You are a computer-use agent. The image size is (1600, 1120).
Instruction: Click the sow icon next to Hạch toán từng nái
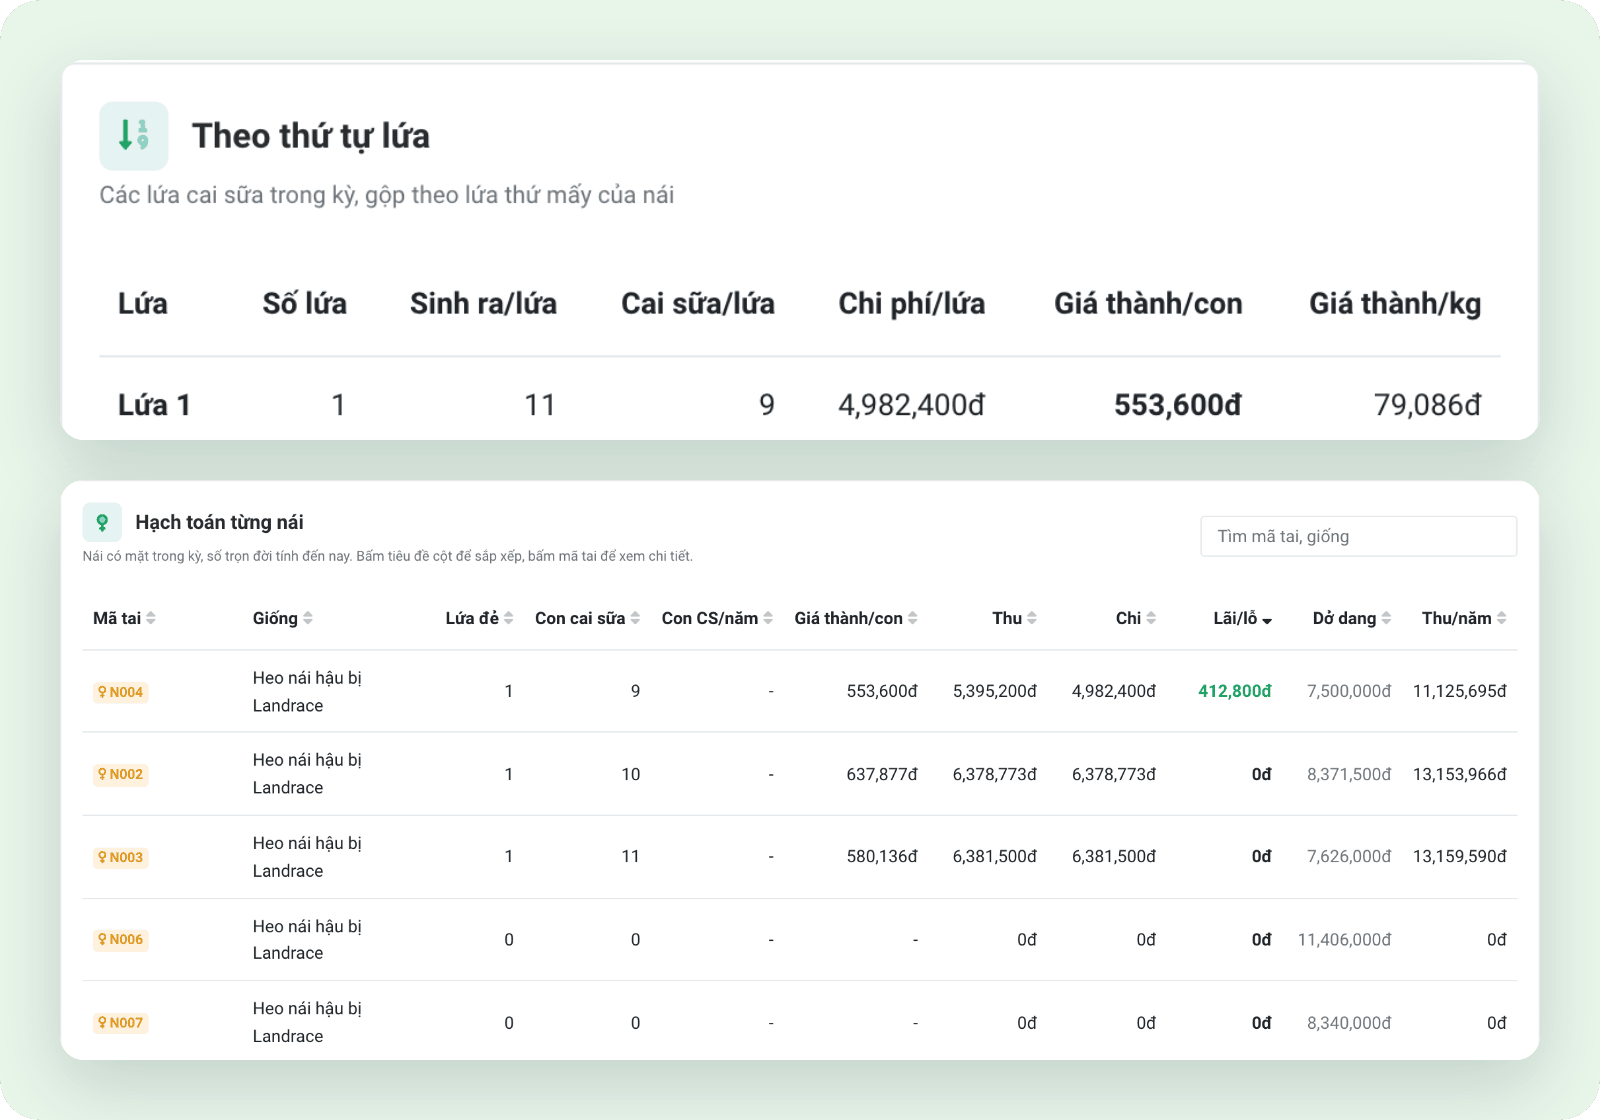102,522
